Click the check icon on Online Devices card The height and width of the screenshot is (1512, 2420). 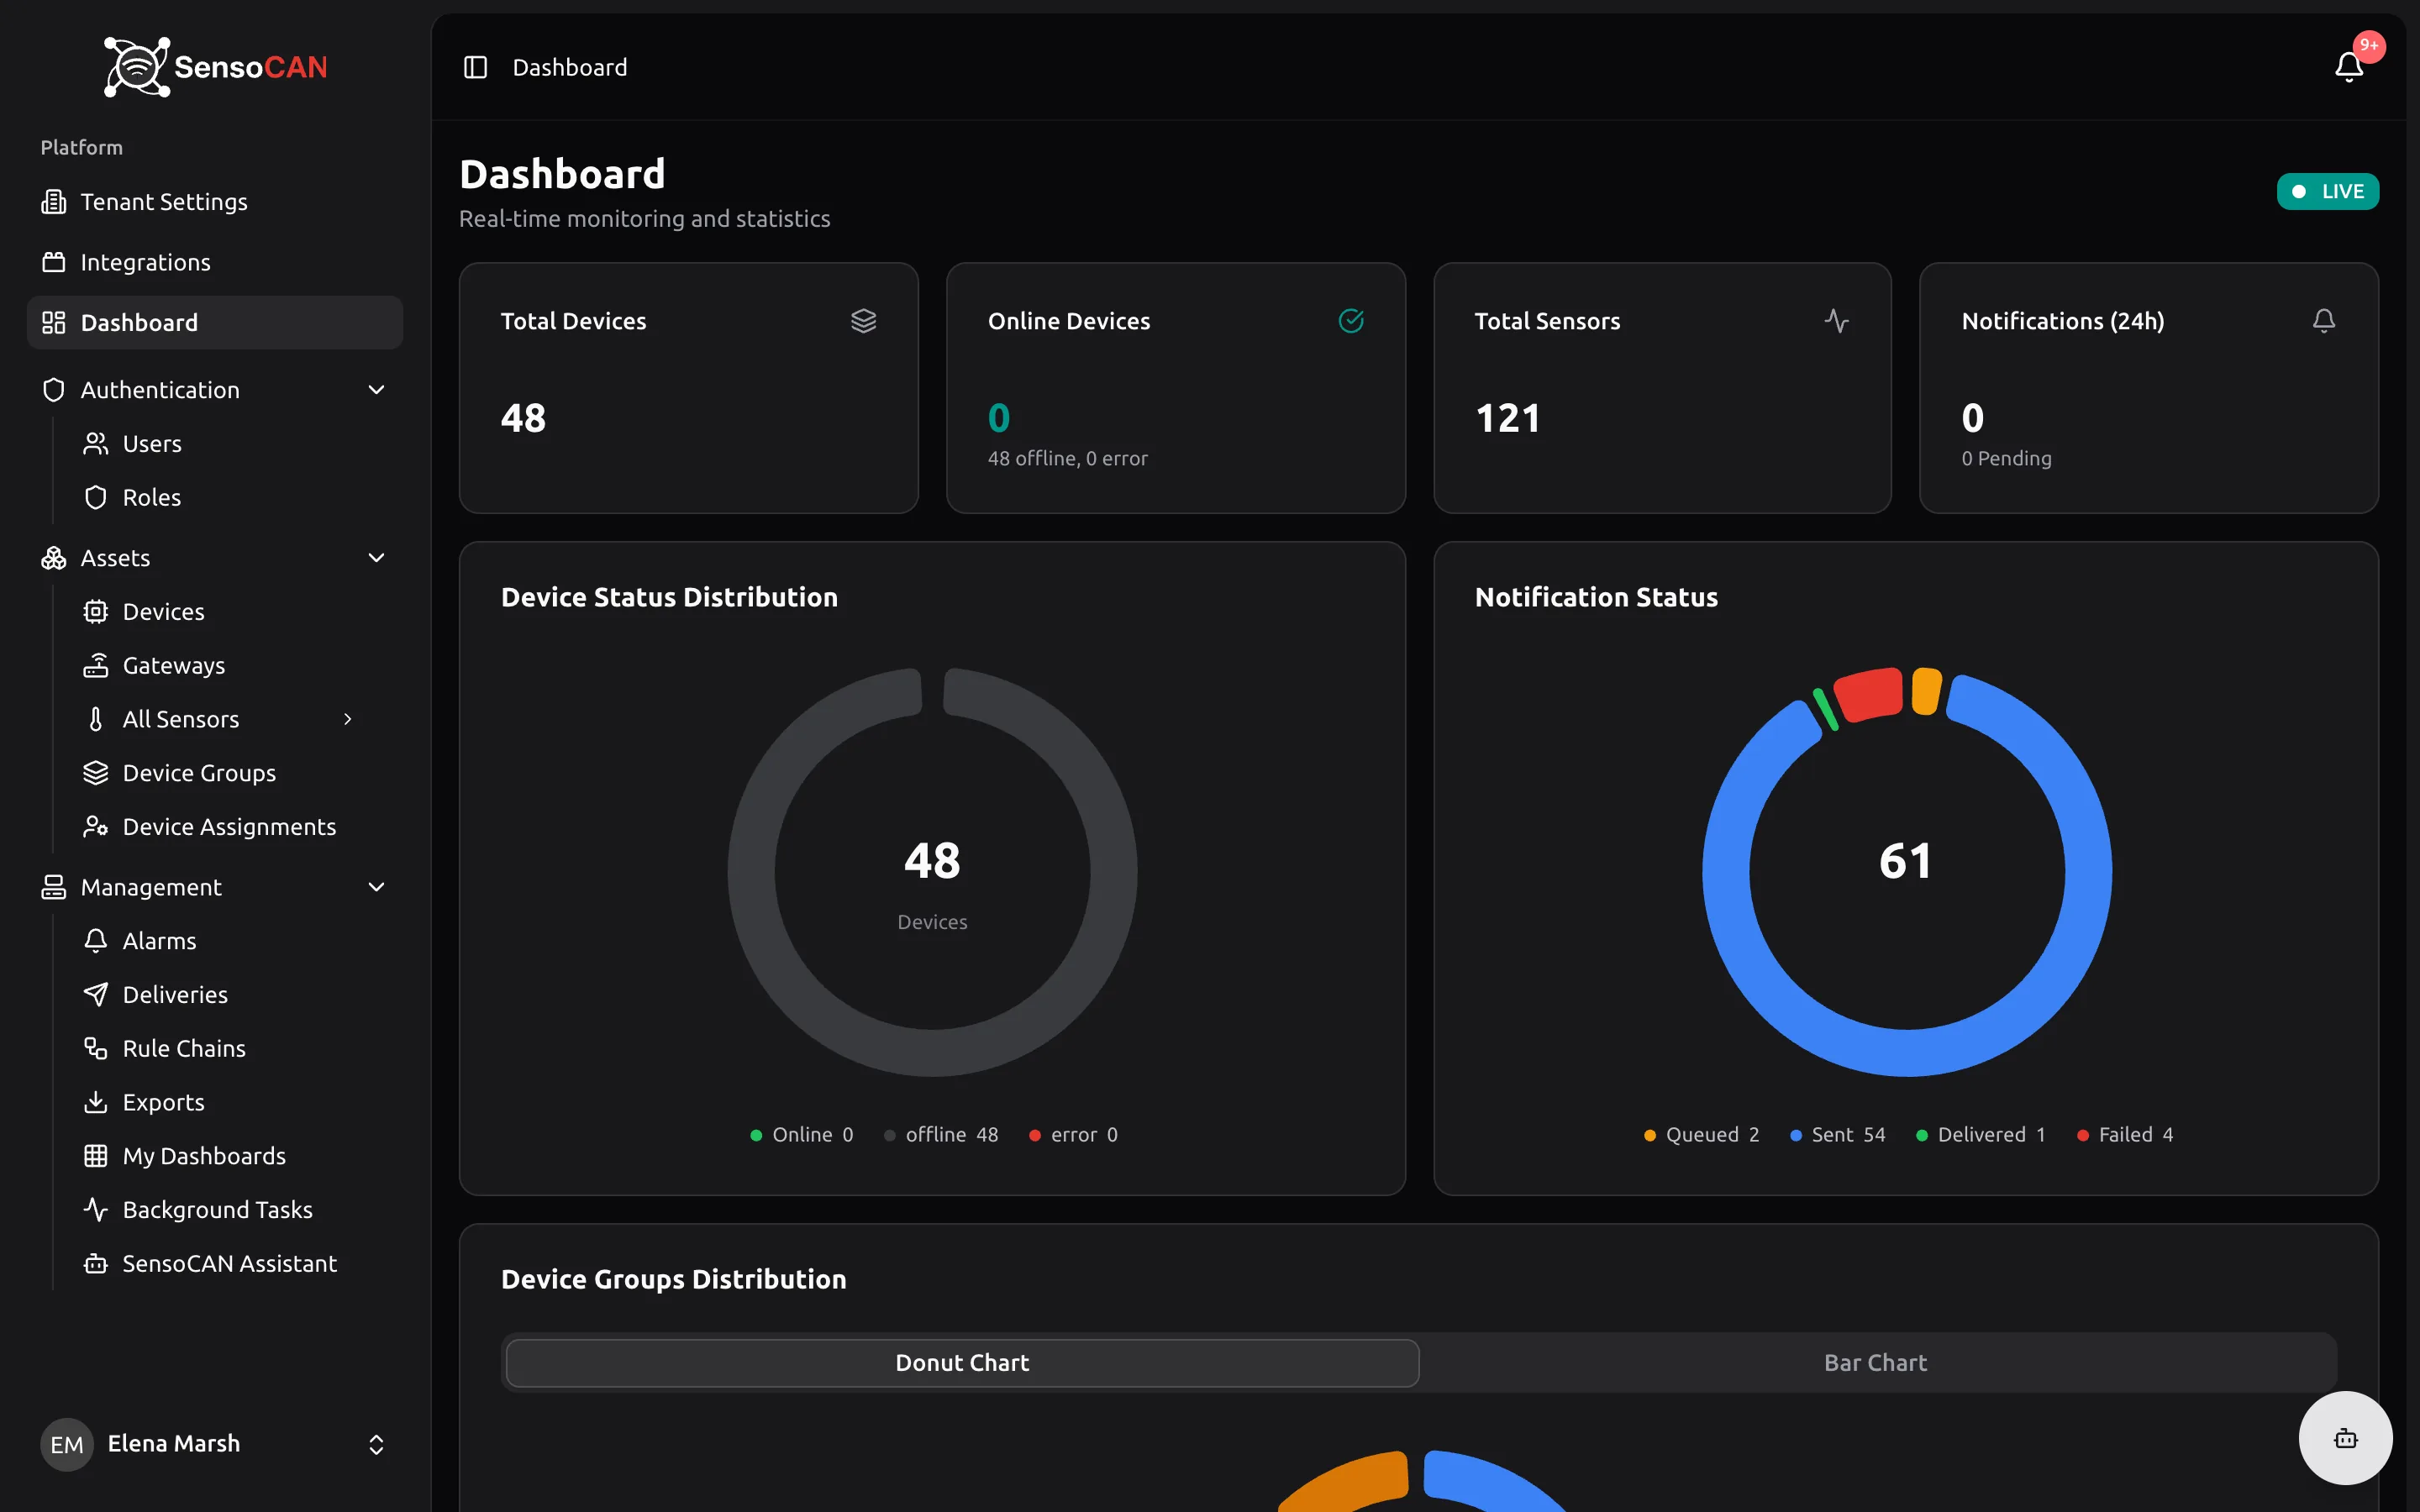[x=1350, y=321]
